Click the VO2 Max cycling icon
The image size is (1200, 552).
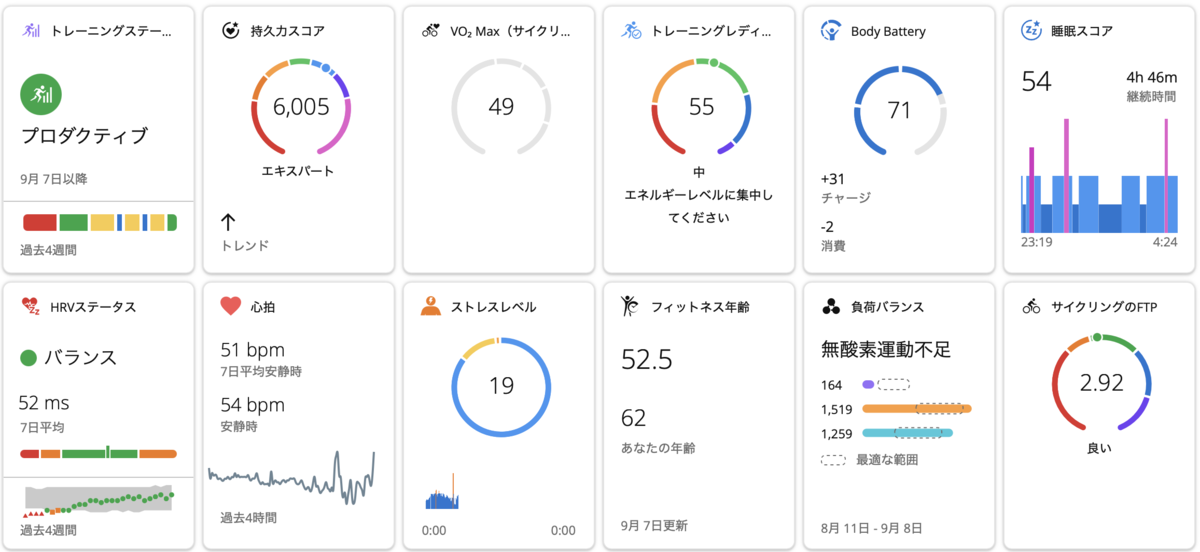(431, 31)
